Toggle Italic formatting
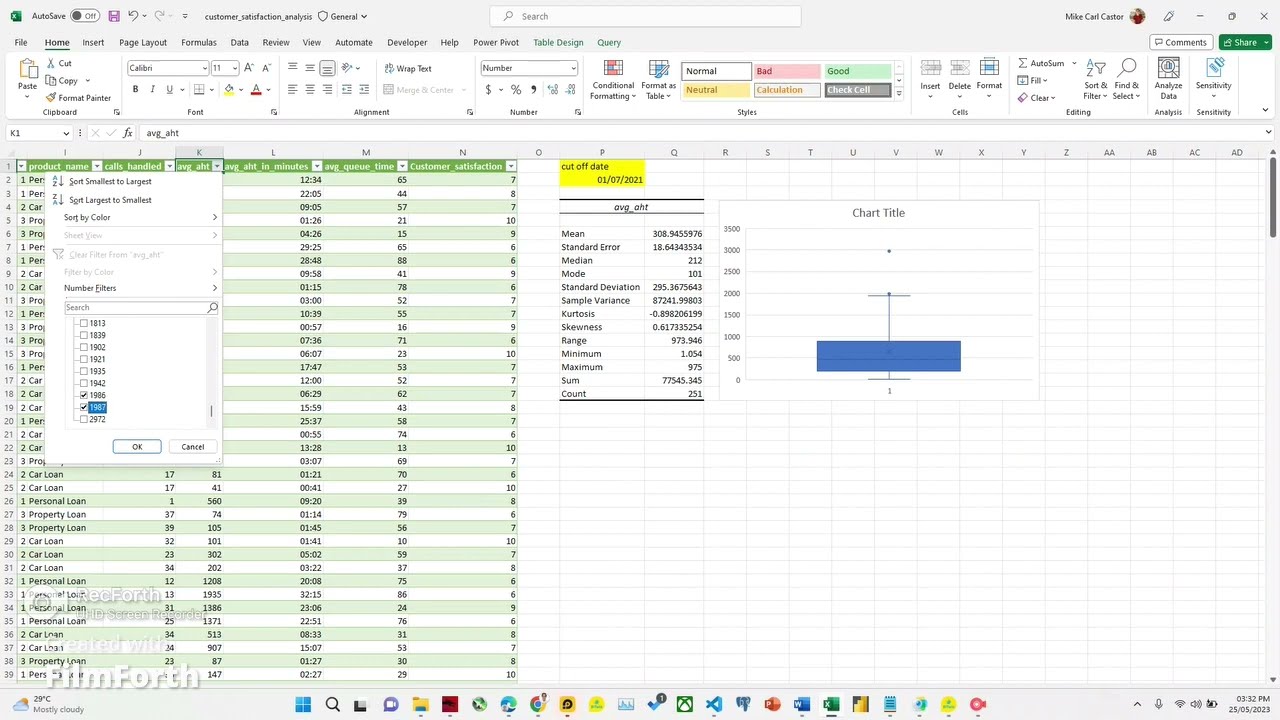 (152, 90)
